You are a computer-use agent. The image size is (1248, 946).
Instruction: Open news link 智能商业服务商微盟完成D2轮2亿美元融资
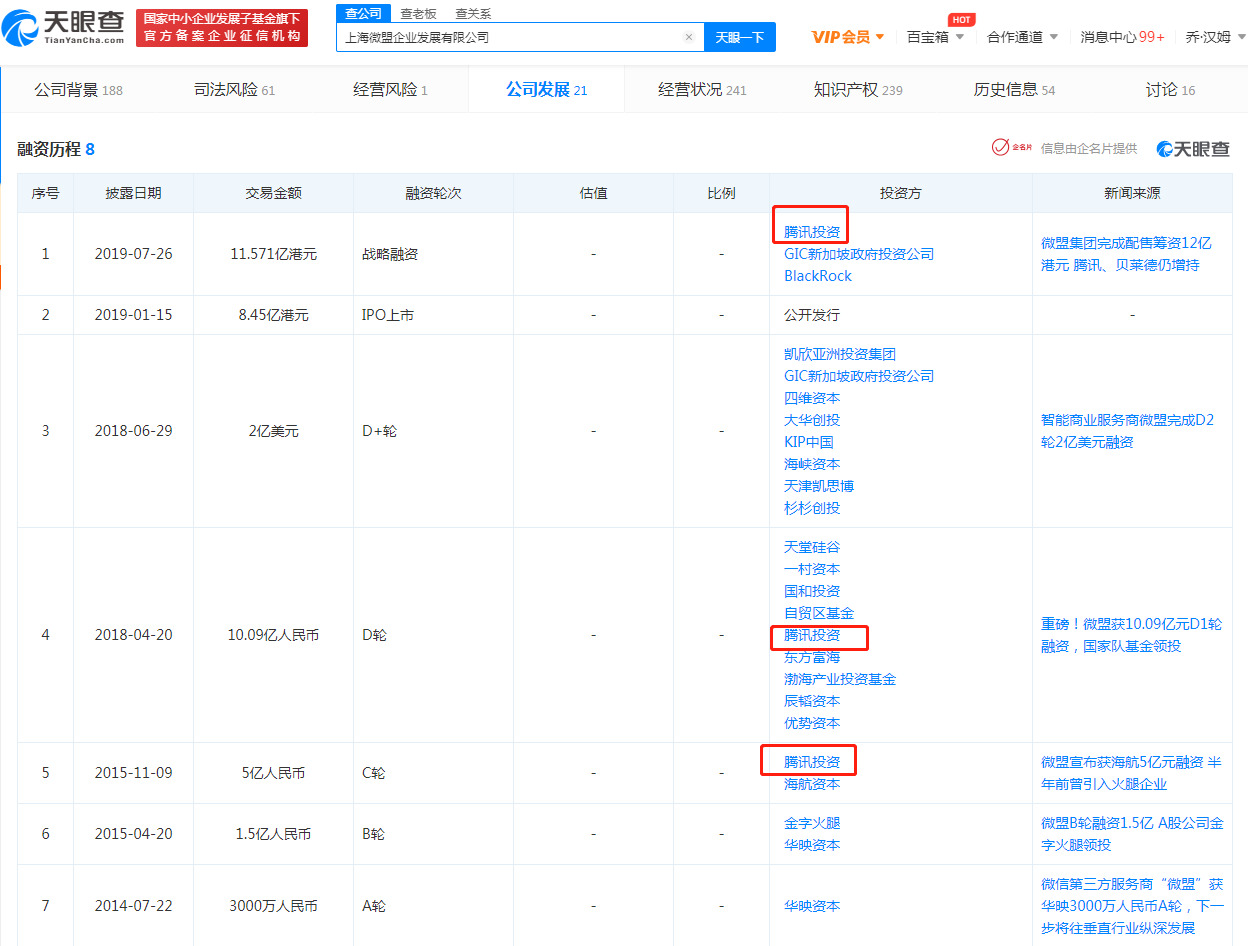click(1127, 431)
